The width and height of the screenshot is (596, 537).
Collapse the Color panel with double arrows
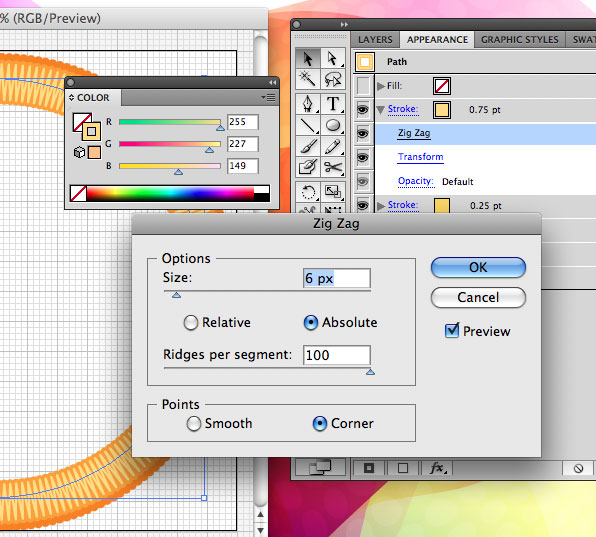[273, 82]
